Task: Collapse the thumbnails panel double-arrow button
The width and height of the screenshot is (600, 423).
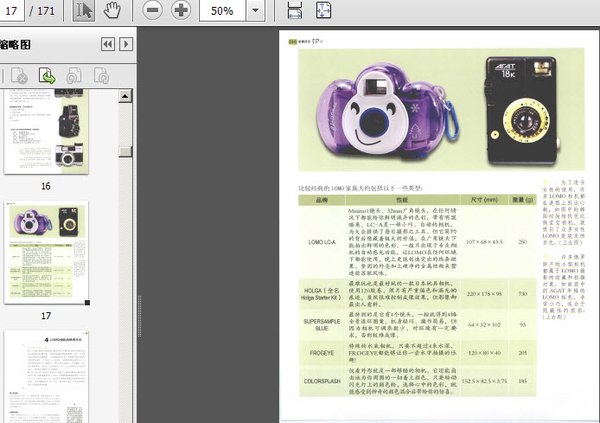Action: click(x=108, y=44)
